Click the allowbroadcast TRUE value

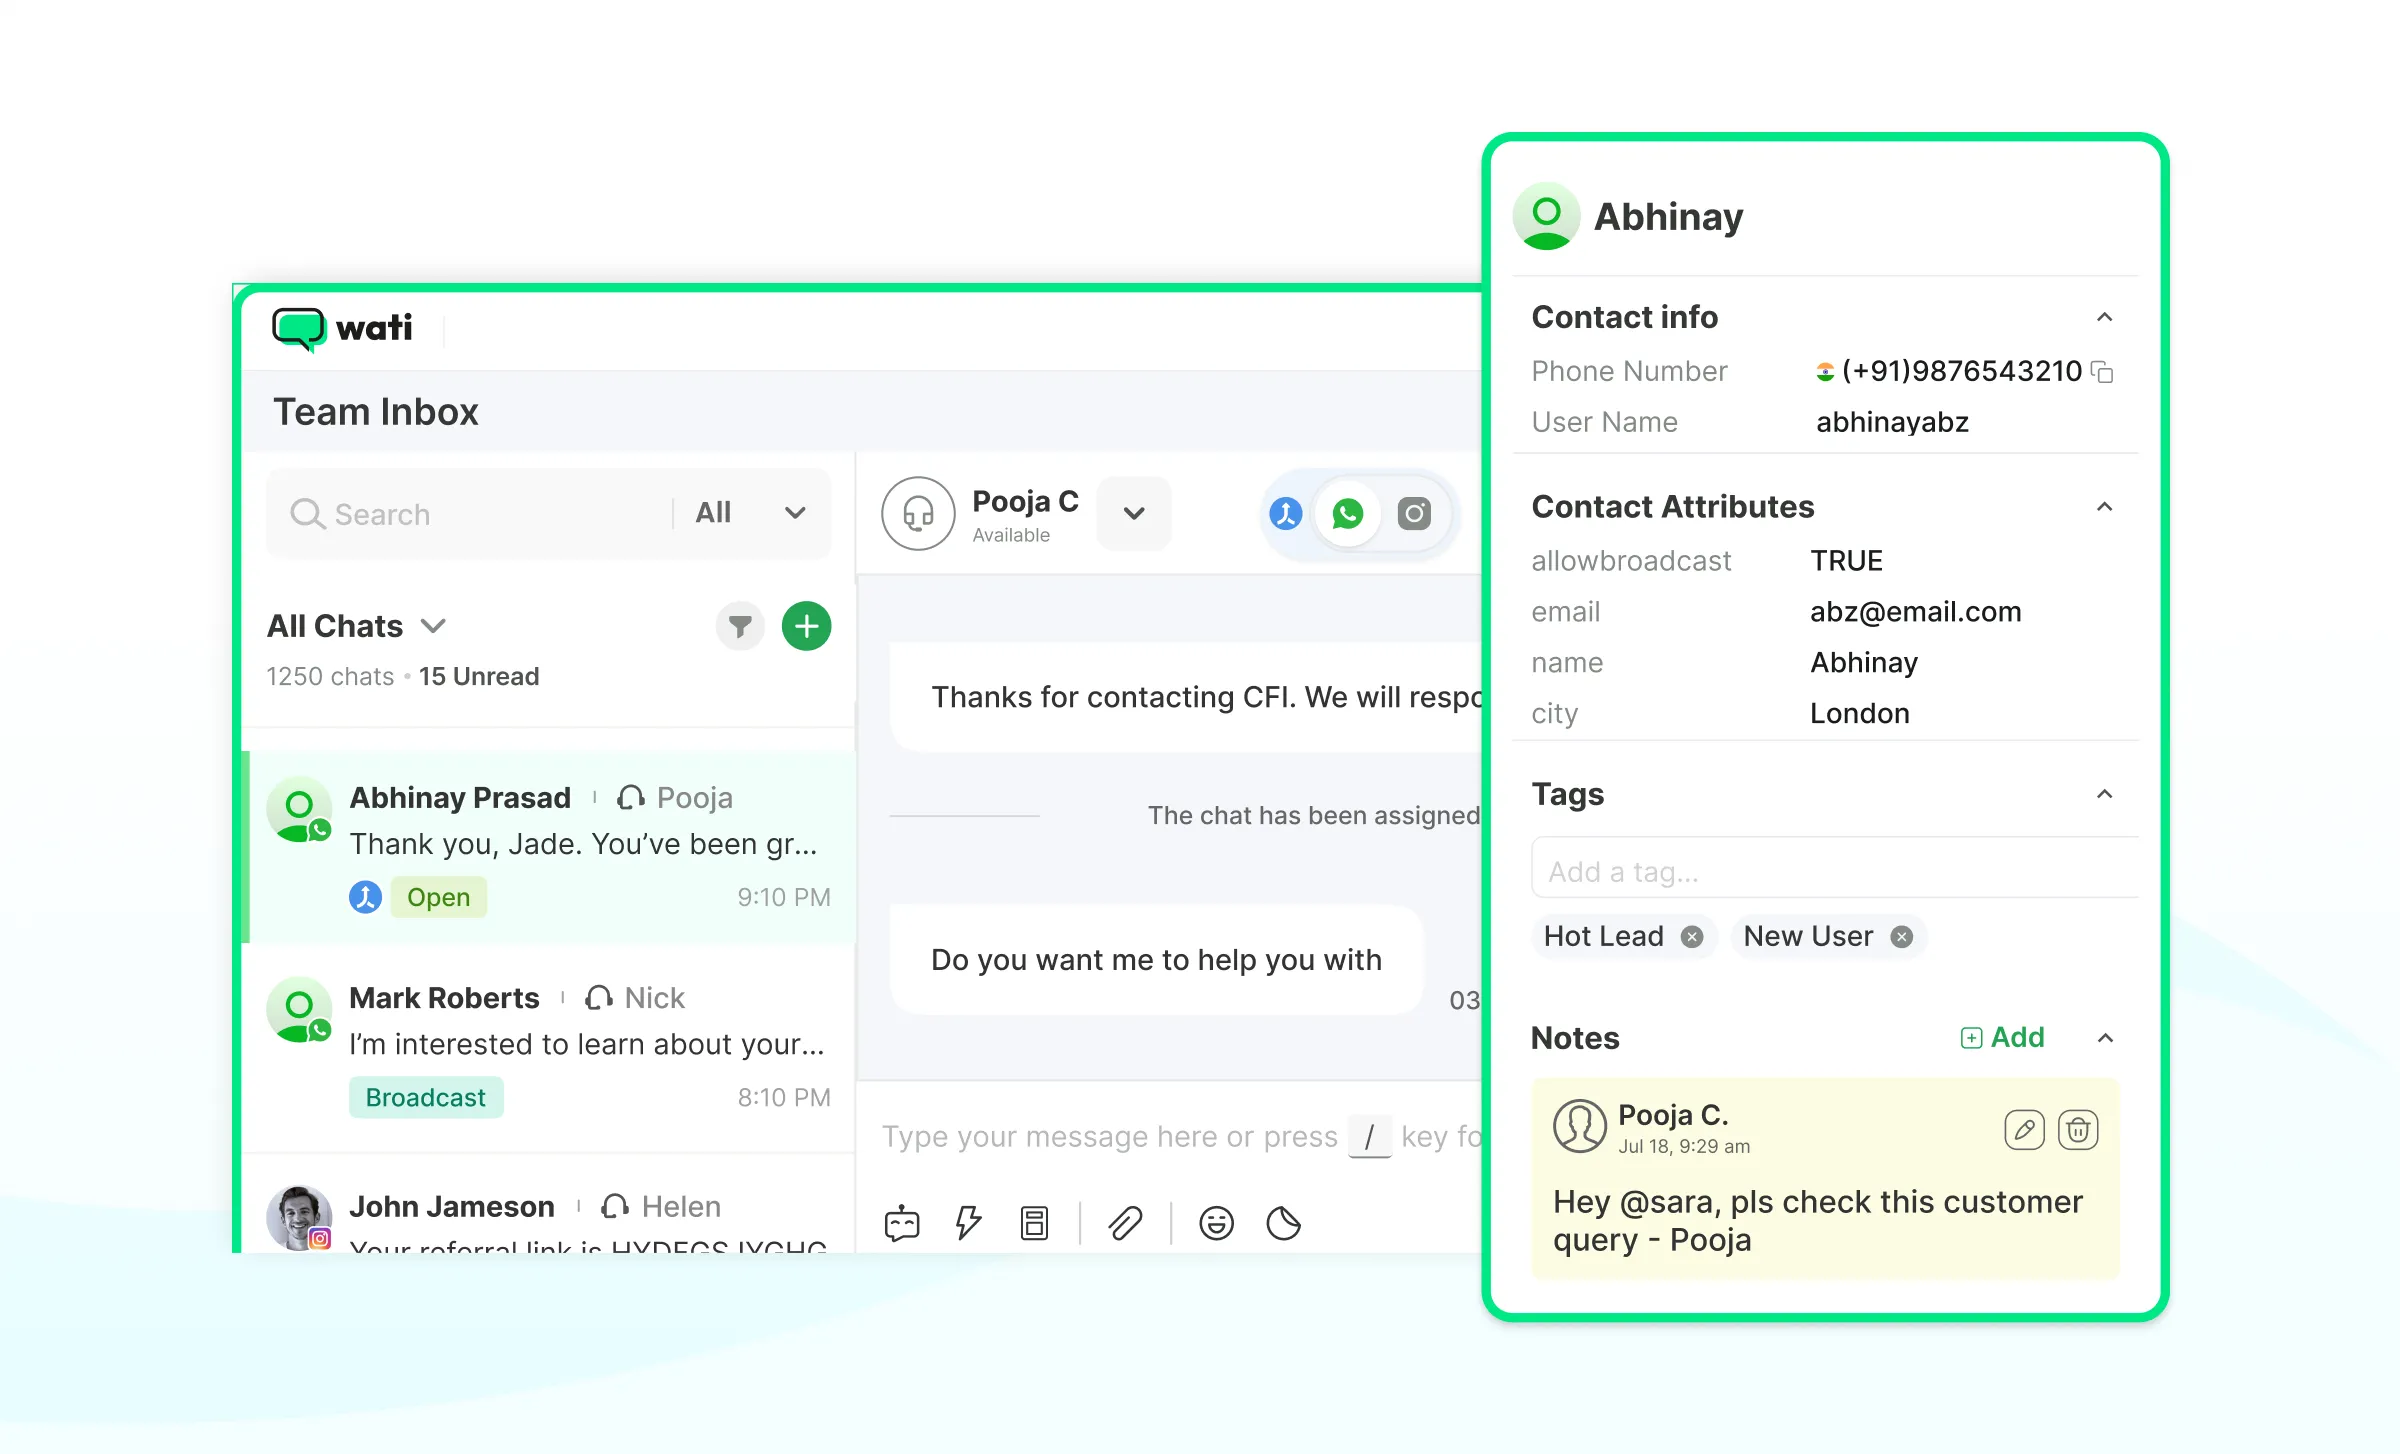(1846, 561)
